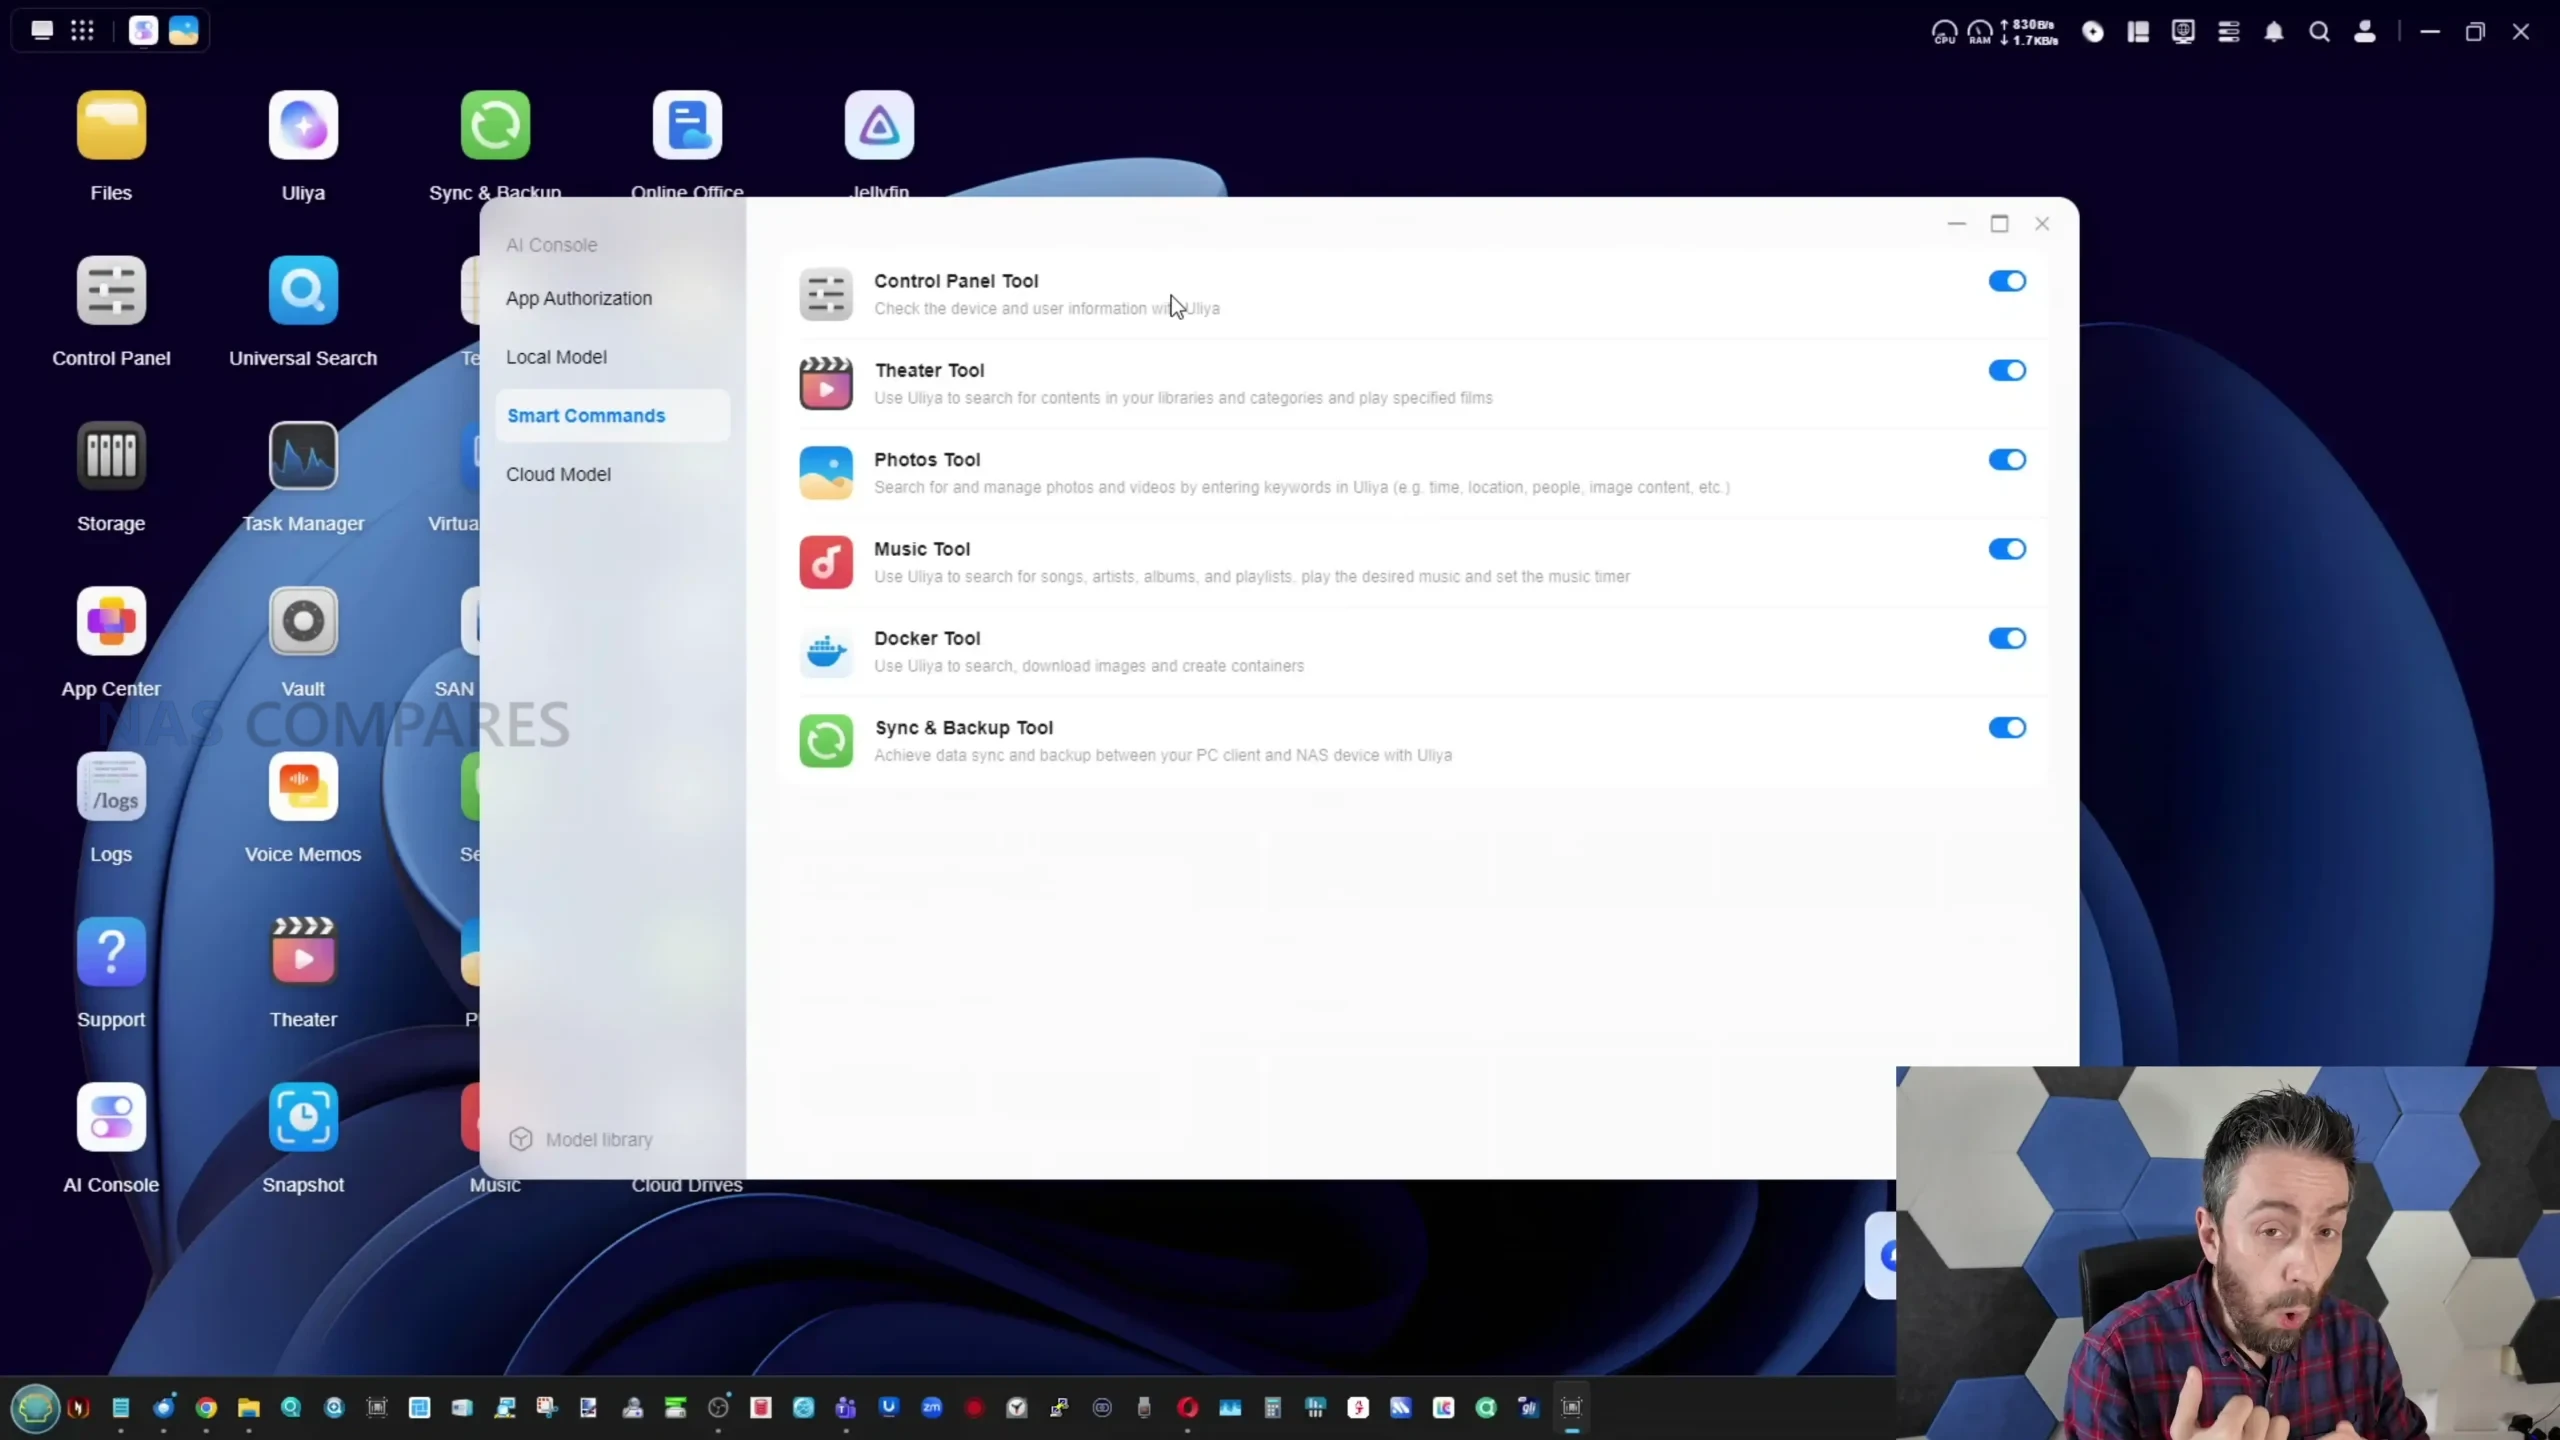
Task: Disable the Control Panel Tool toggle
Action: click(2006, 281)
